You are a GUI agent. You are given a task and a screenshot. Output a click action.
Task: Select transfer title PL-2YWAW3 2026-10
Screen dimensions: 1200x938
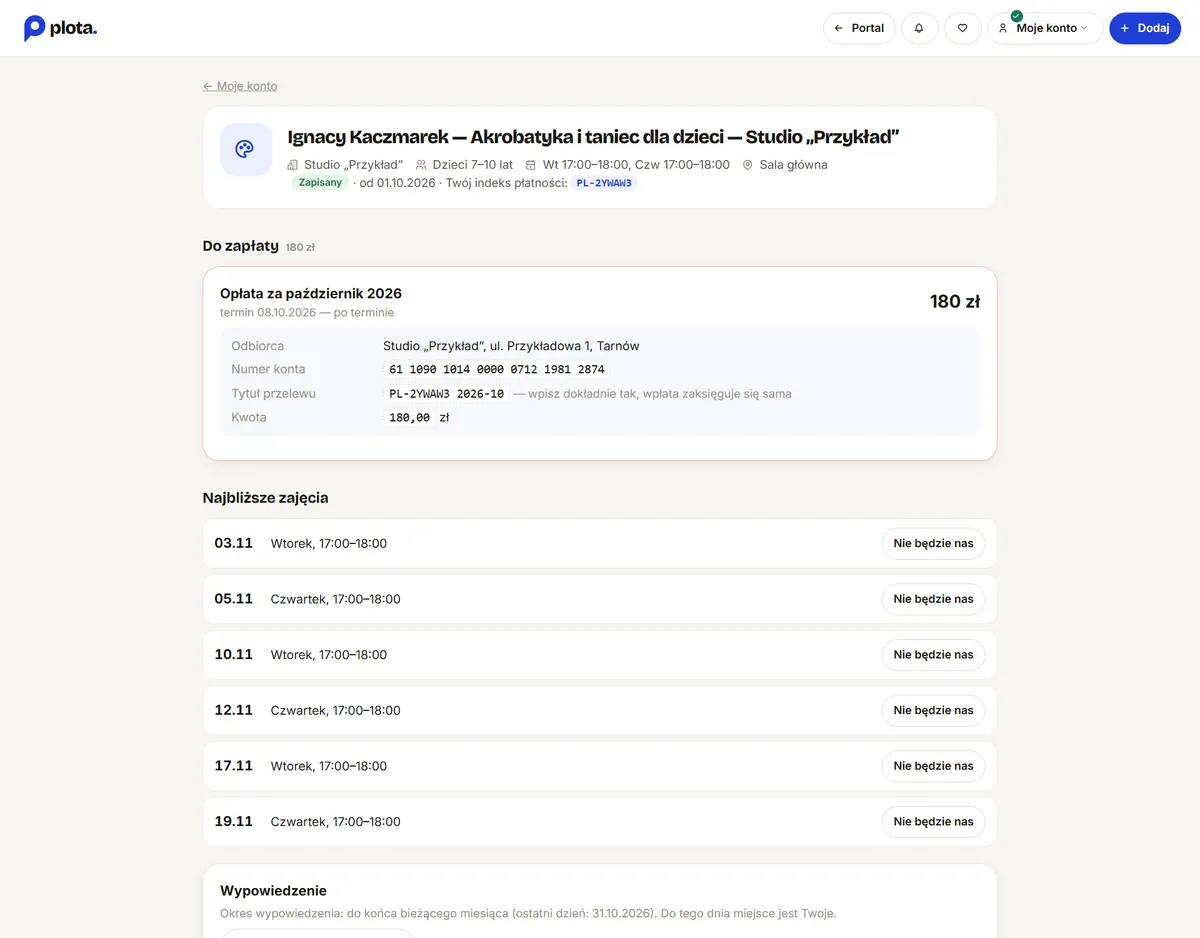(x=446, y=394)
